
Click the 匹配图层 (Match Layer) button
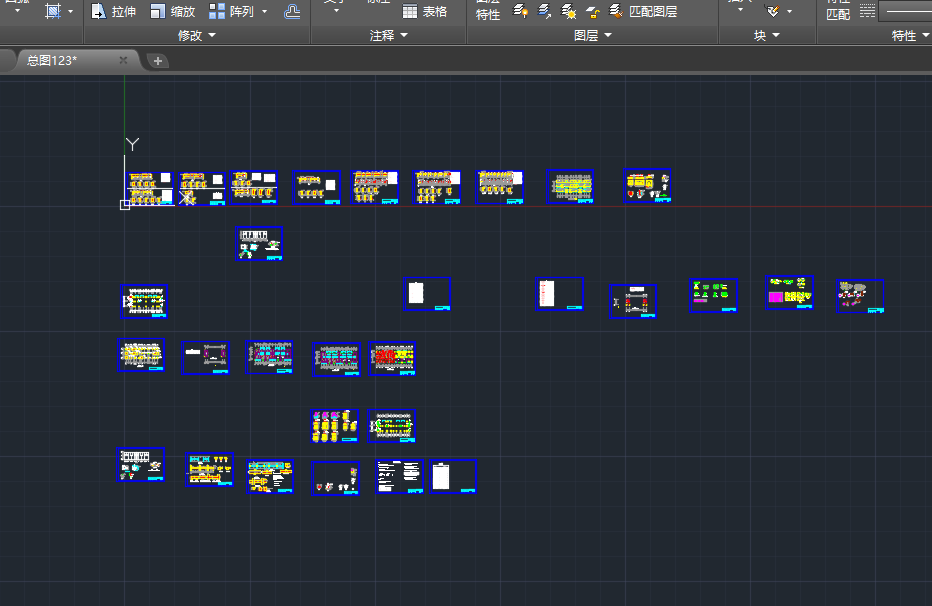pyautogui.click(x=643, y=11)
